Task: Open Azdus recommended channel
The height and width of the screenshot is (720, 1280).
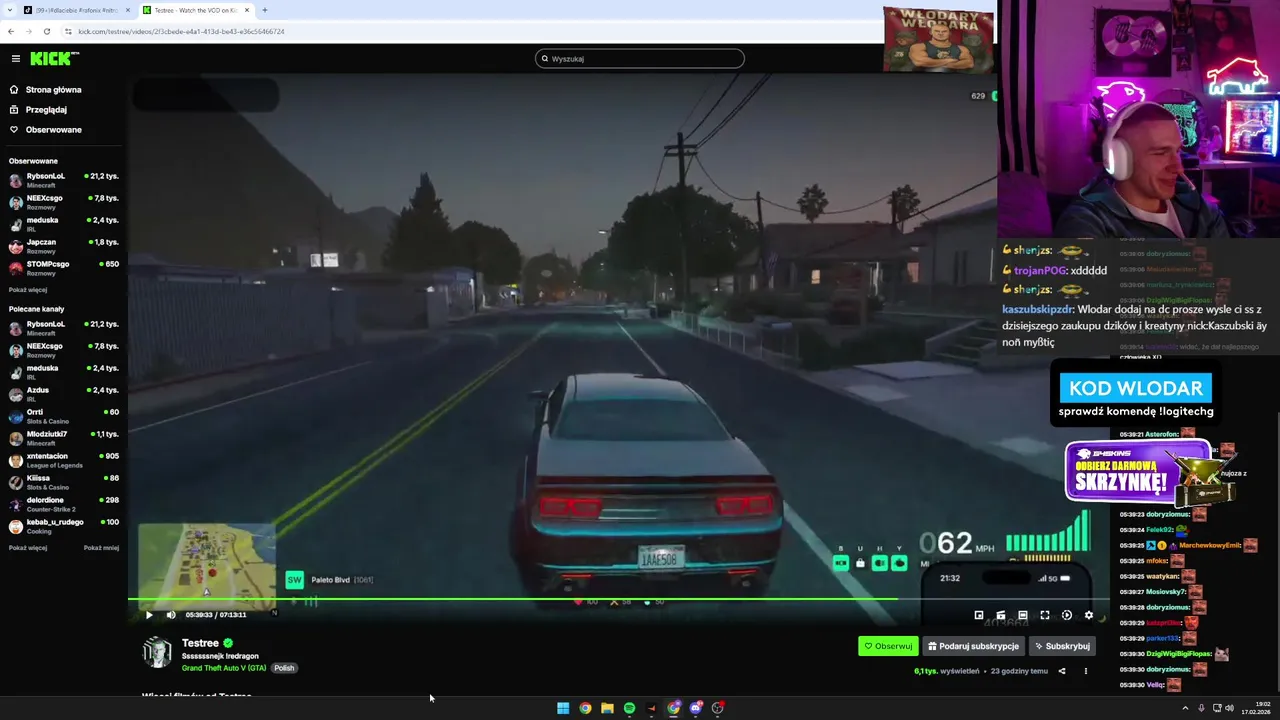Action: point(63,394)
